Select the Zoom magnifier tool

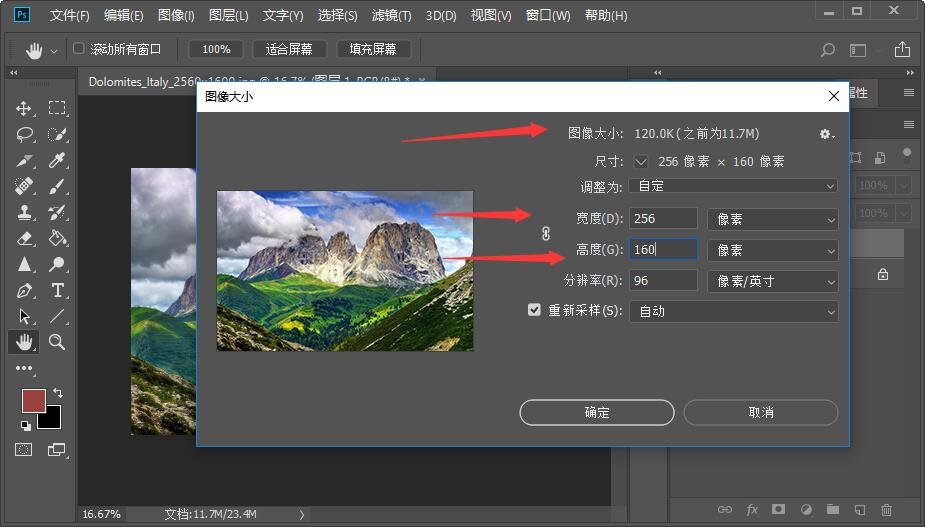(x=57, y=342)
